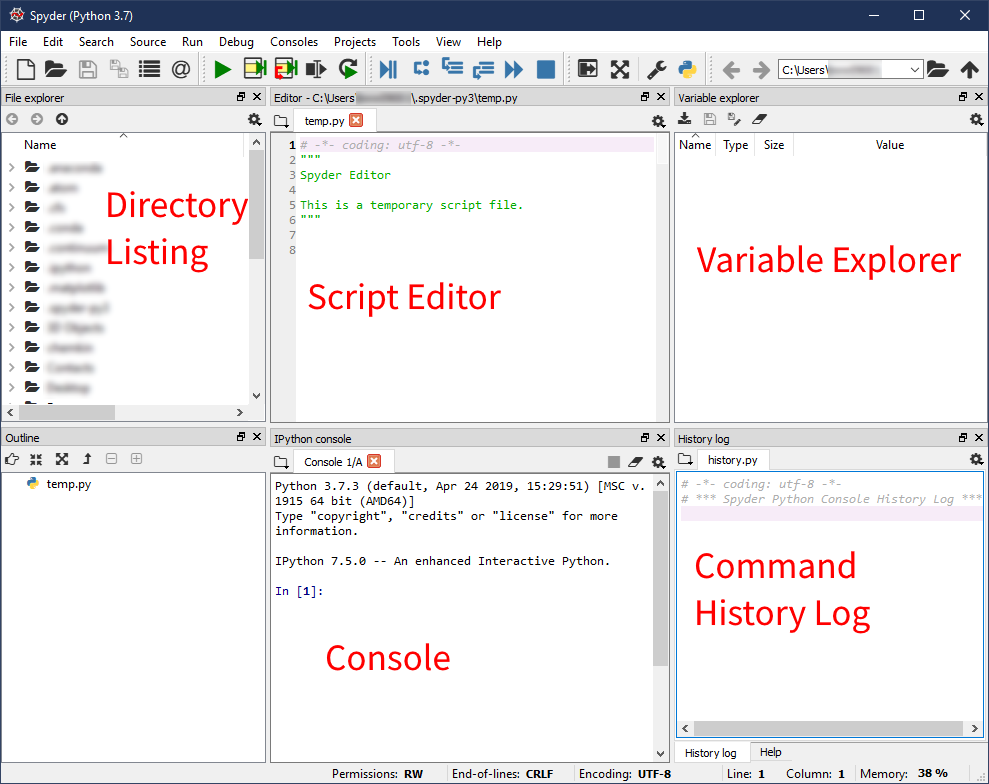Run file with the green play button
This screenshot has height=784, width=989.
tap(222, 69)
